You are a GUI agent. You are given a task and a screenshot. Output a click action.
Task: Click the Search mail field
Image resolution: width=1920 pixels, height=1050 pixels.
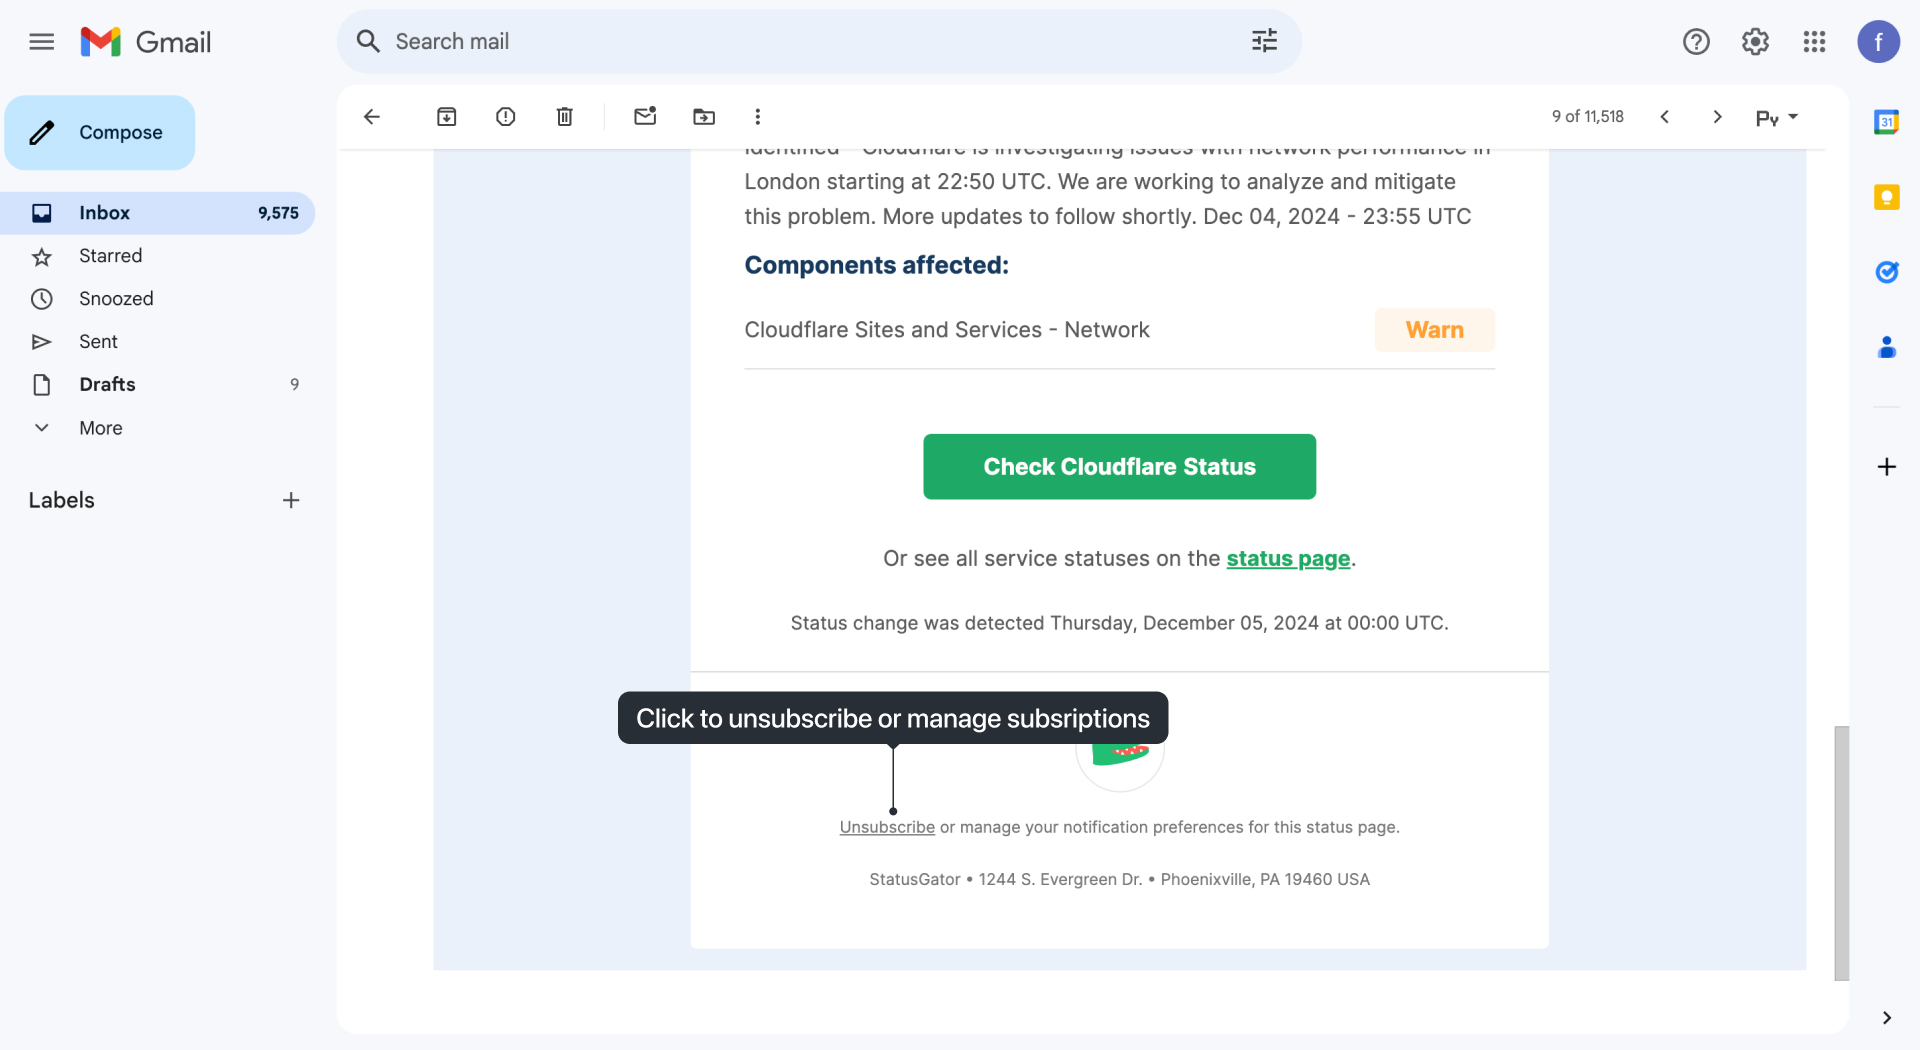[x=818, y=41]
